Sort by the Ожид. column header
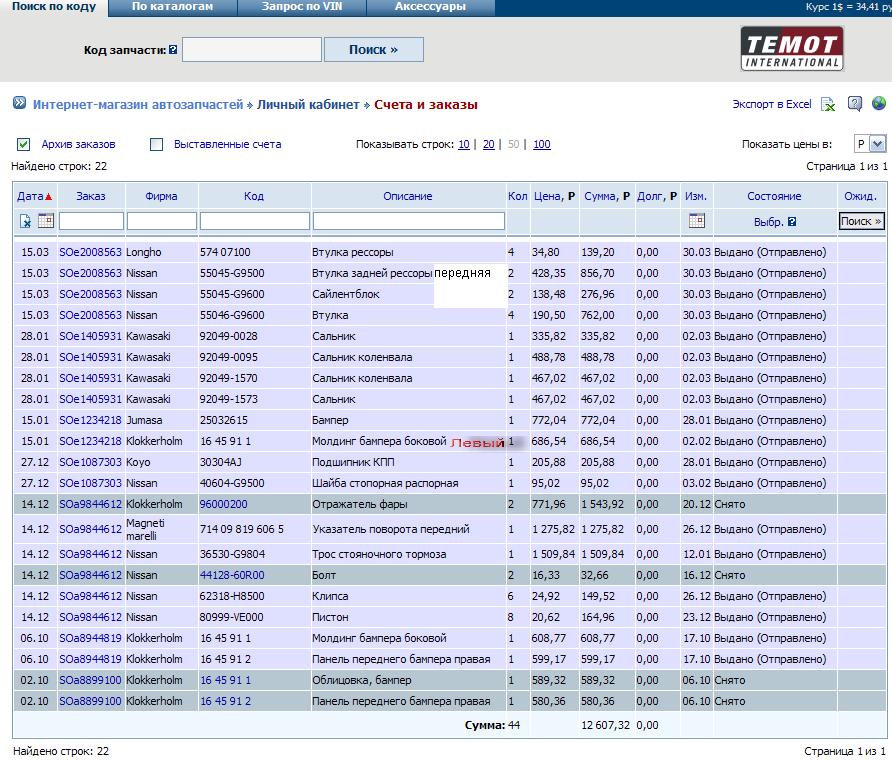 pyautogui.click(x=860, y=196)
